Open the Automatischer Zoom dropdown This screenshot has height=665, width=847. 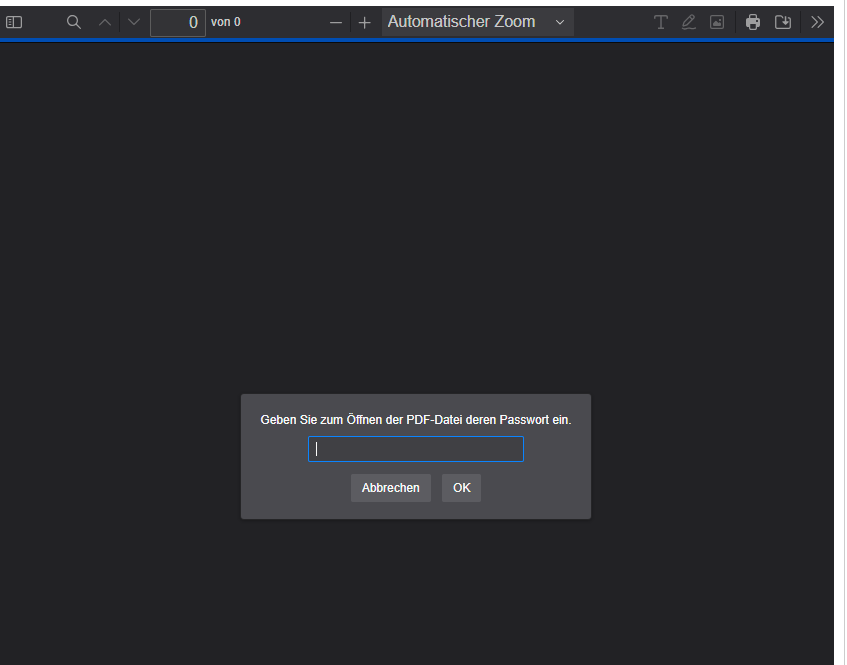pyautogui.click(x=478, y=22)
